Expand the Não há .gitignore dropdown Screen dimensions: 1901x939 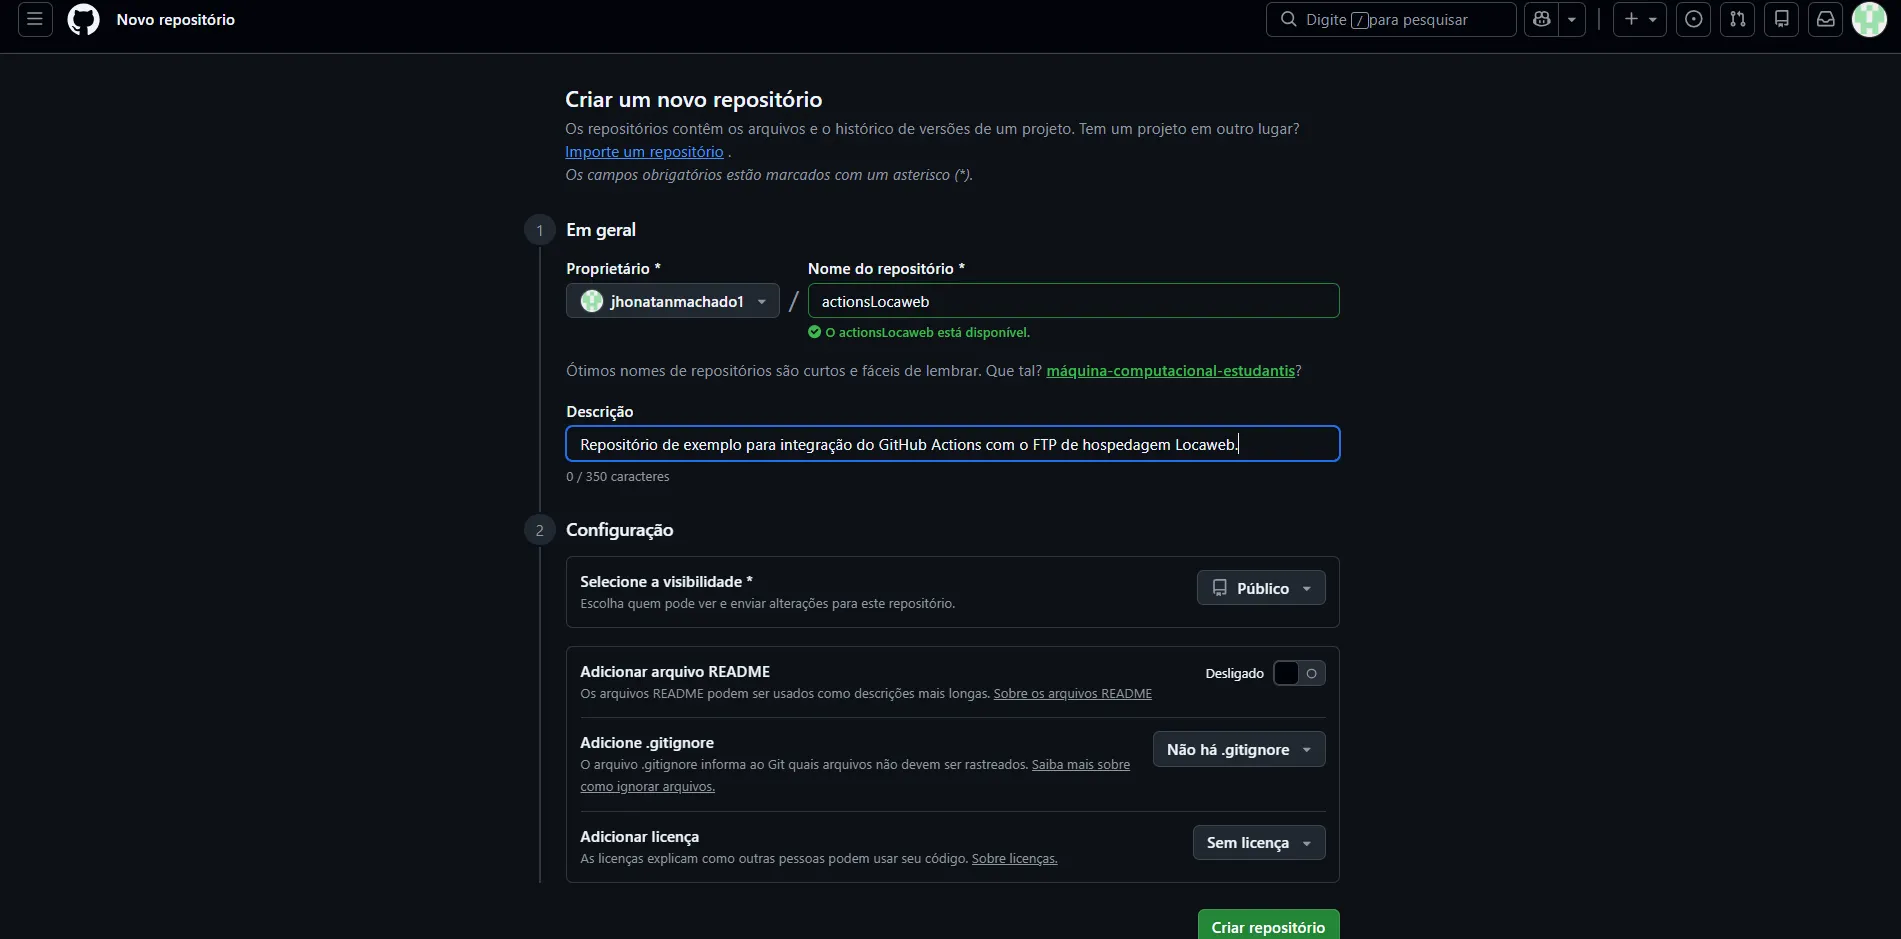pyautogui.click(x=1238, y=750)
